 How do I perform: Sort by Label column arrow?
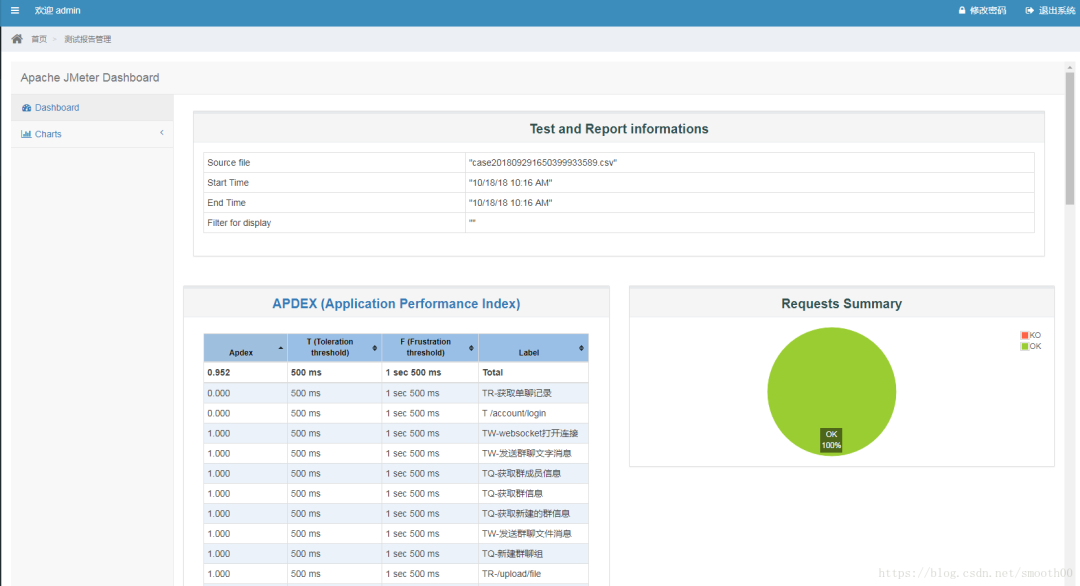581,348
